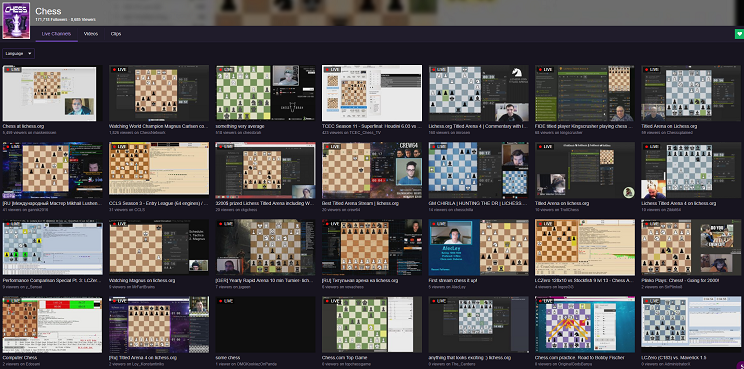Open the '[Rie] Titled Arena 4' thumbnail
744x369 pixels.
[158, 325]
